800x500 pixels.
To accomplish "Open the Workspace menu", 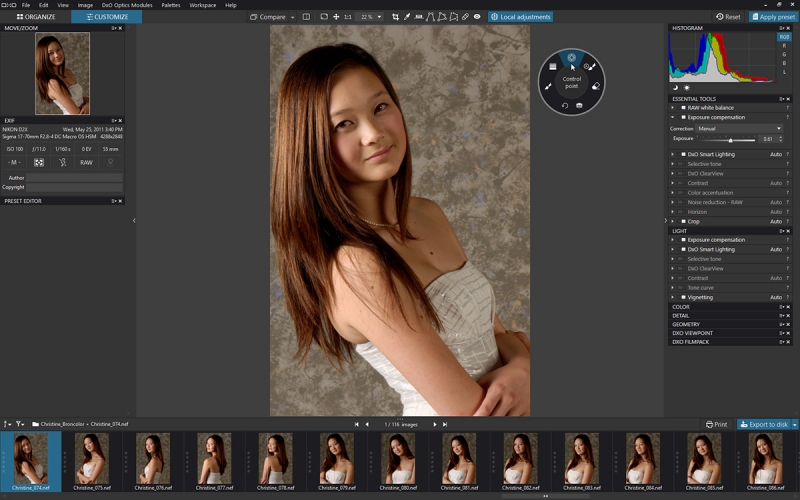I will (203, 5).
